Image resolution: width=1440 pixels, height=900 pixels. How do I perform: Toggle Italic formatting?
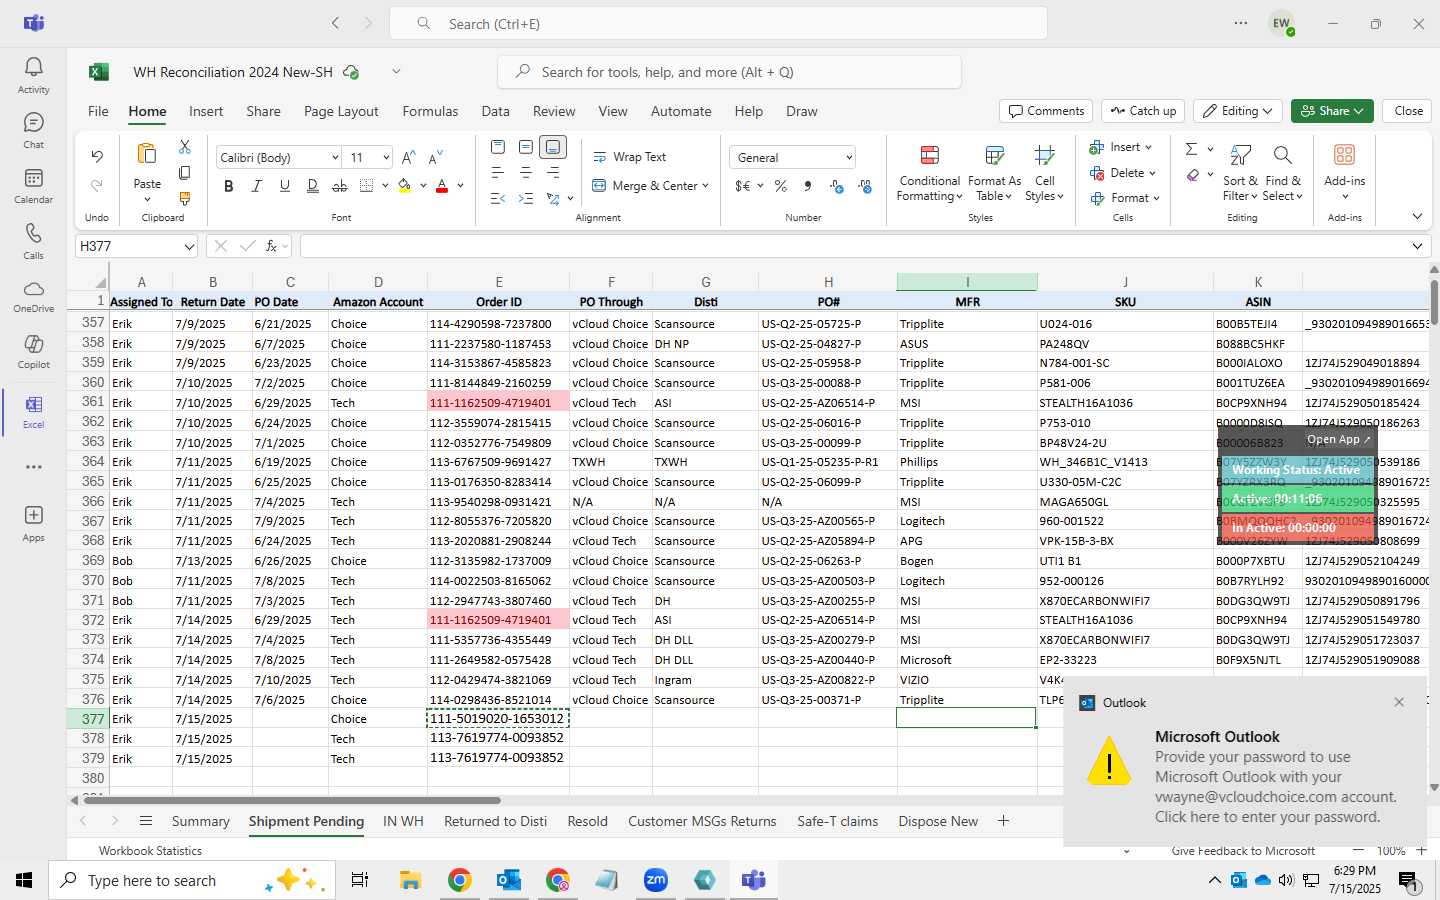pos(257,186)
